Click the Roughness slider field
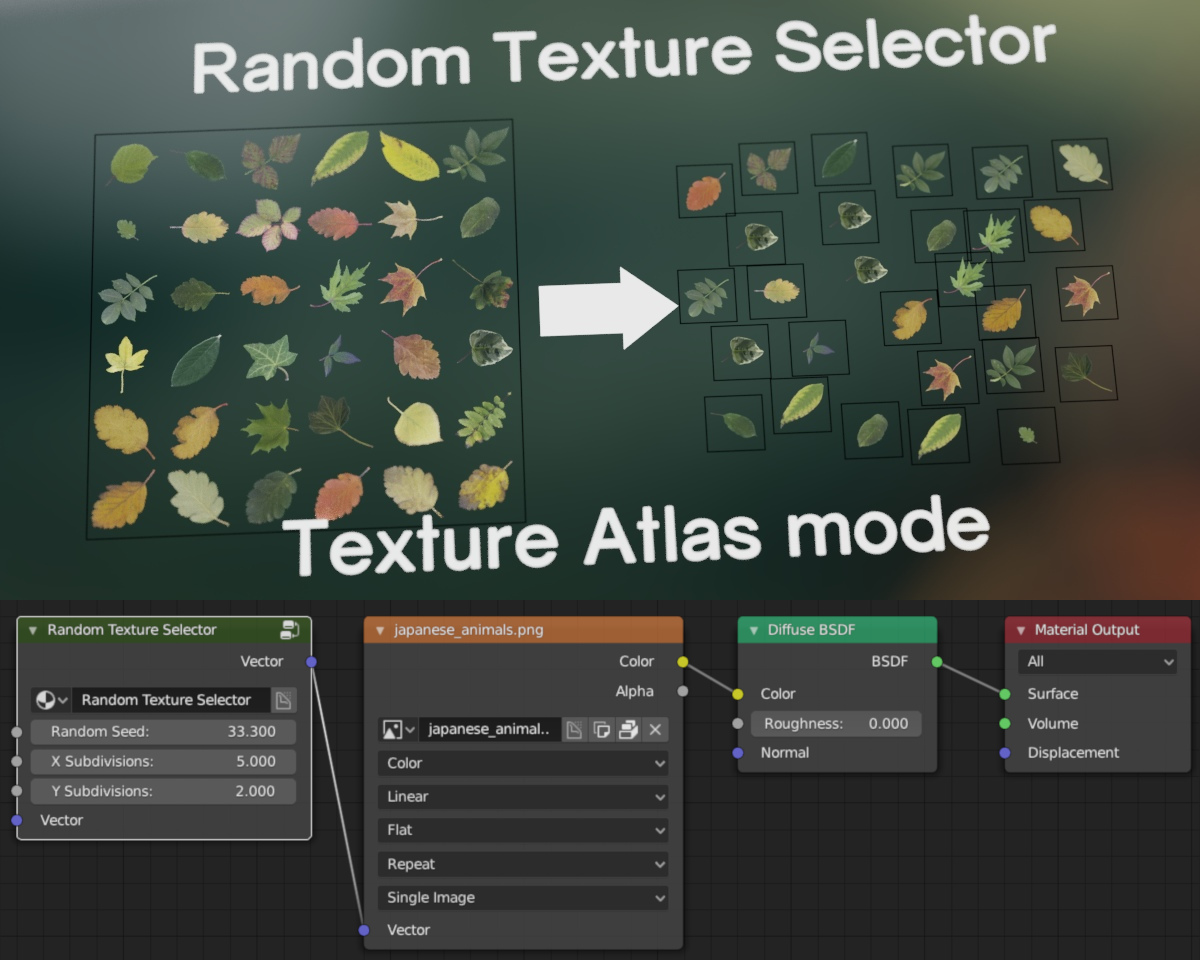The height and width of the screenshot is (960, 1200). [x=836, y=723]
